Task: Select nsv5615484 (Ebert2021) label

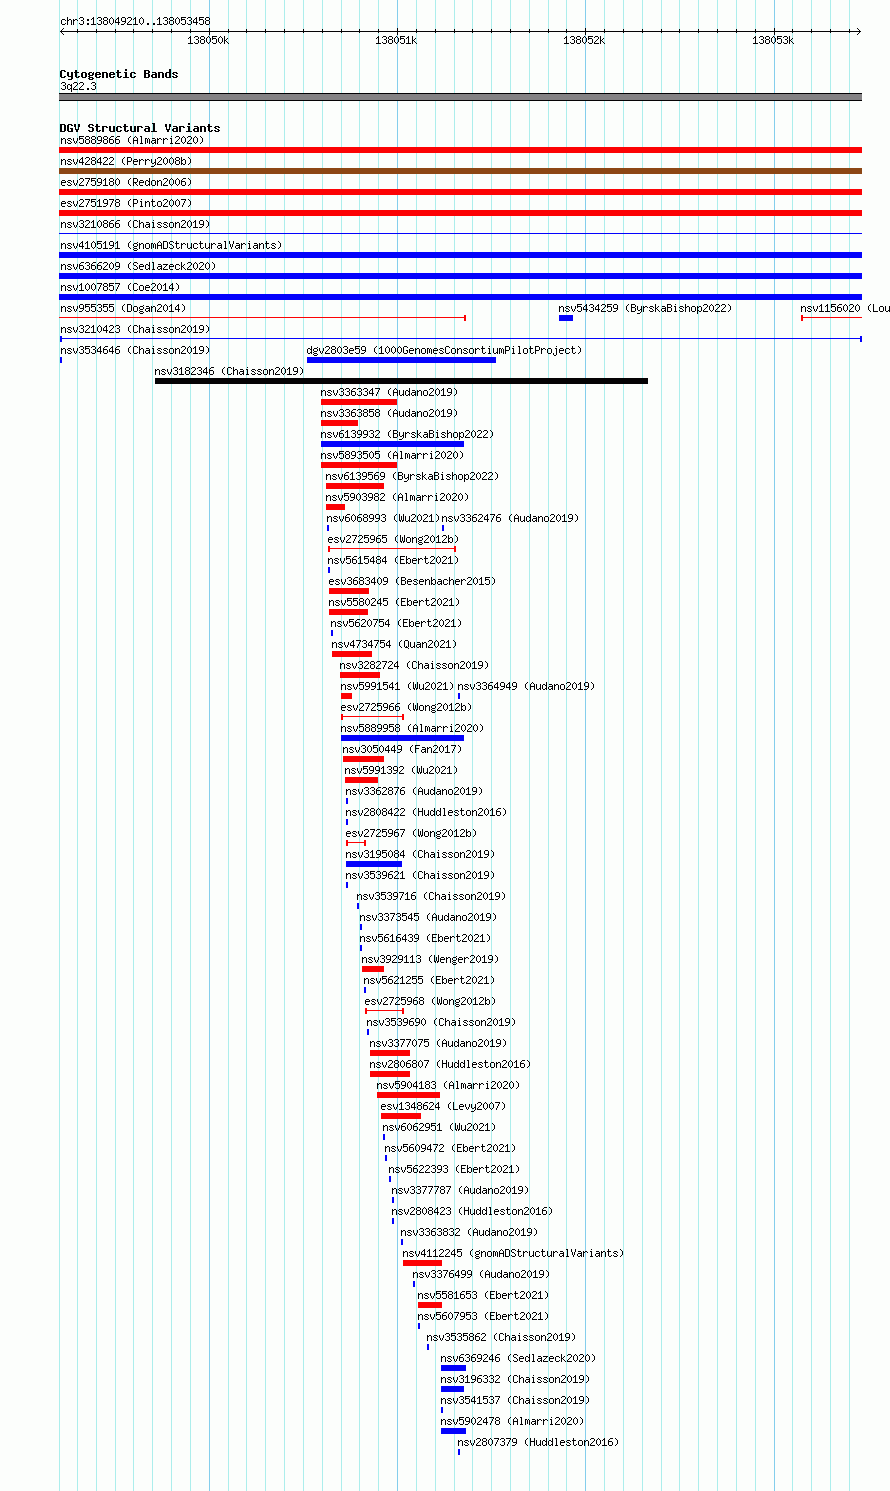Action: tap(393, 560)
